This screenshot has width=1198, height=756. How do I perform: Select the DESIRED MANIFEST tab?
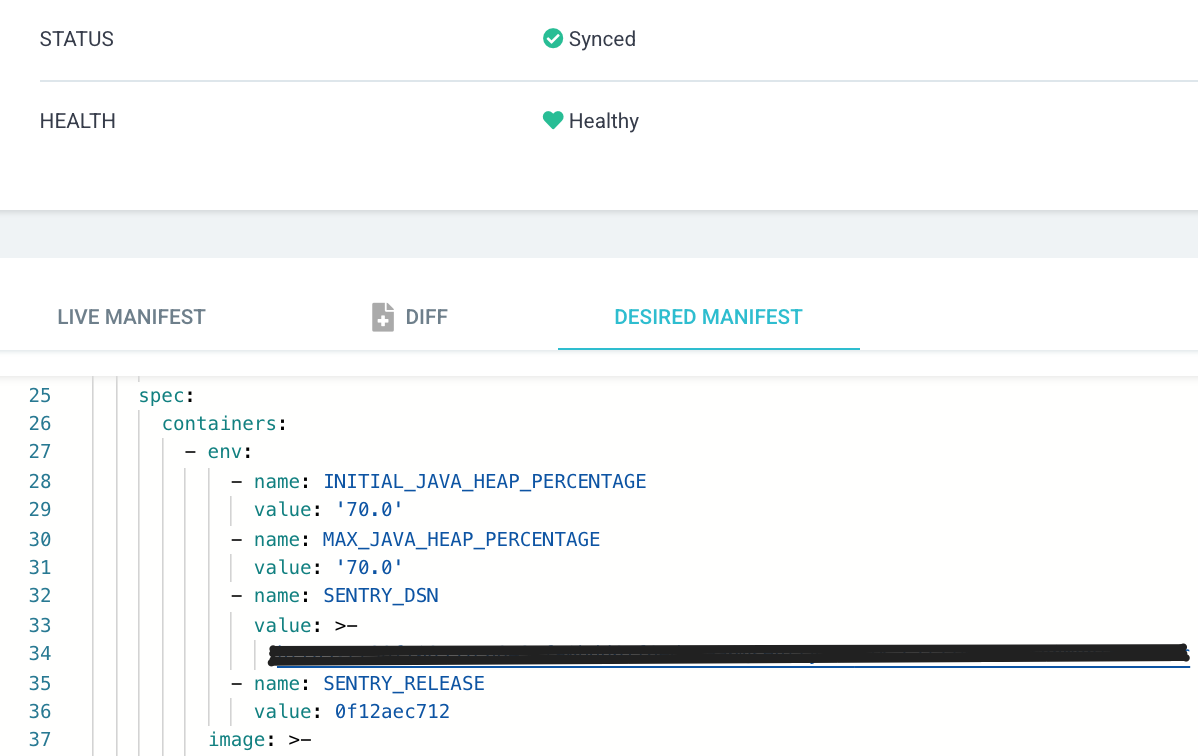click(x=708, y=316)
